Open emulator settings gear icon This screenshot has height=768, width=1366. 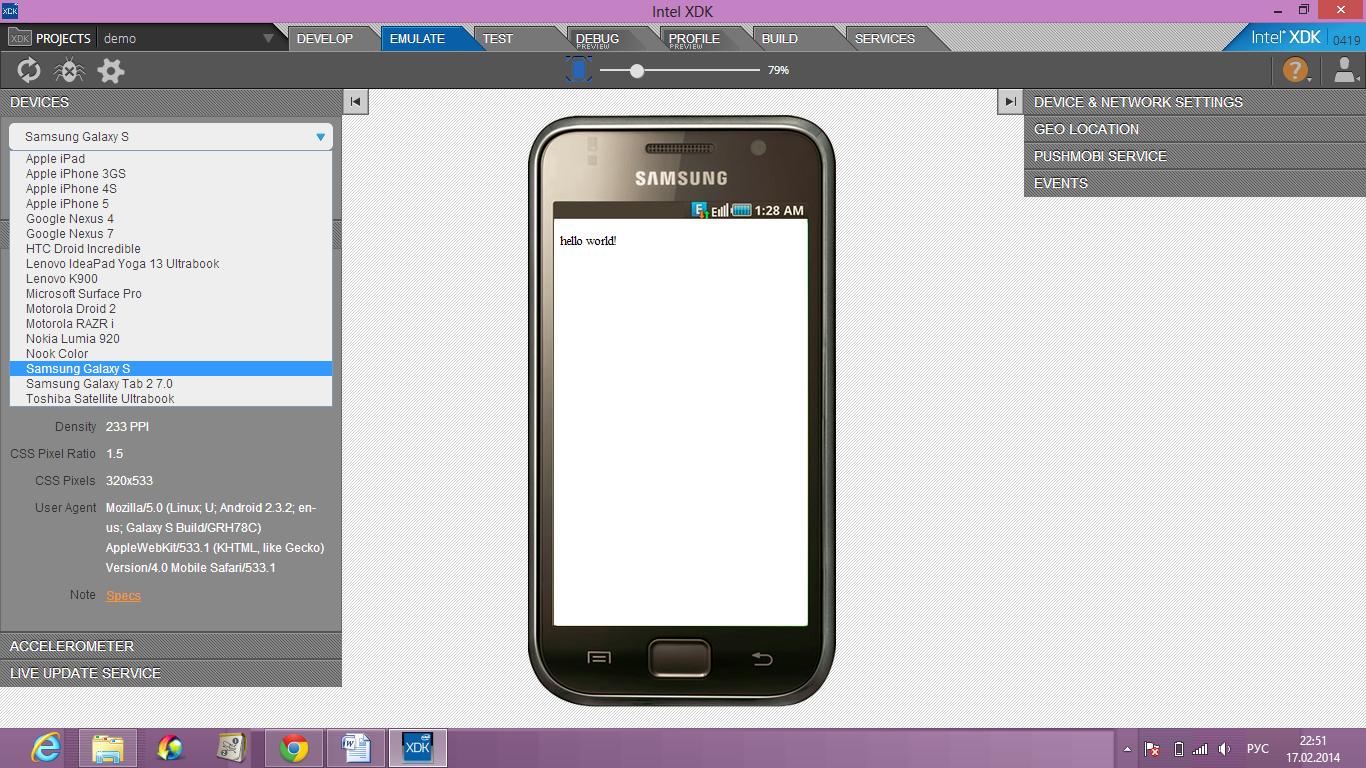111,70
